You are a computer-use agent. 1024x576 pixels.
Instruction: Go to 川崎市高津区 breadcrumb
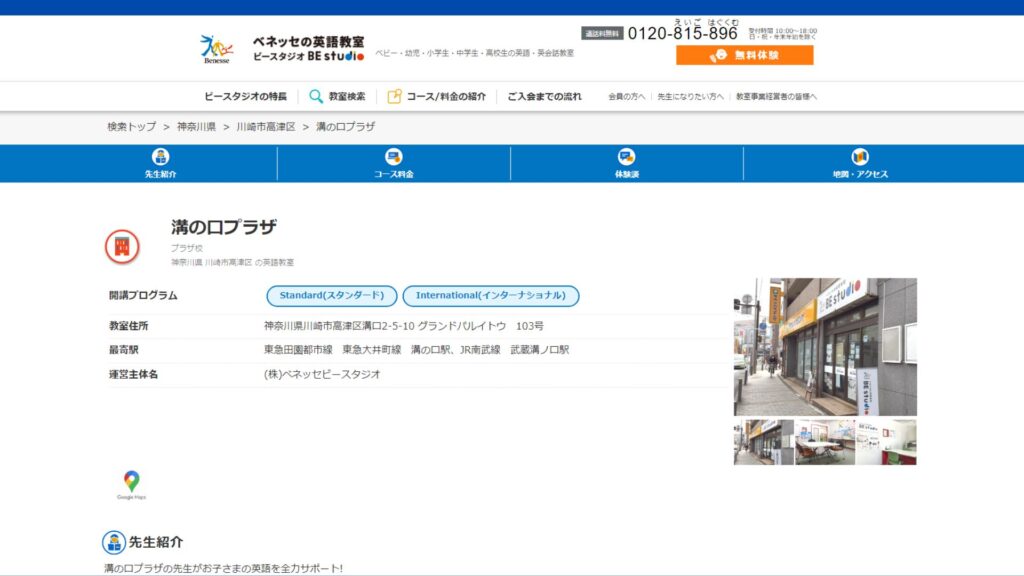pyautogui.click(x=266, y=127)
